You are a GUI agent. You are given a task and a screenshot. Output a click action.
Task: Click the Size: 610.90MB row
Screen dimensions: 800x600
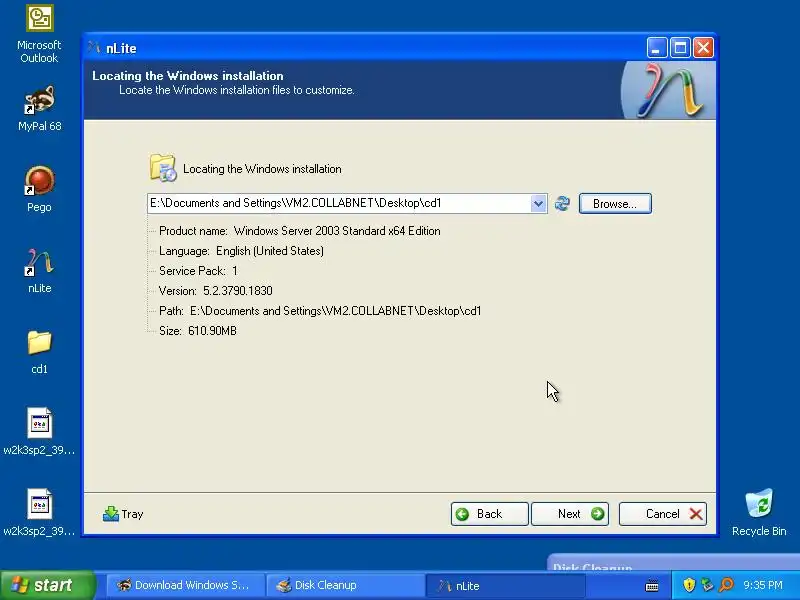pyautogui.click(x=197, y=331)
